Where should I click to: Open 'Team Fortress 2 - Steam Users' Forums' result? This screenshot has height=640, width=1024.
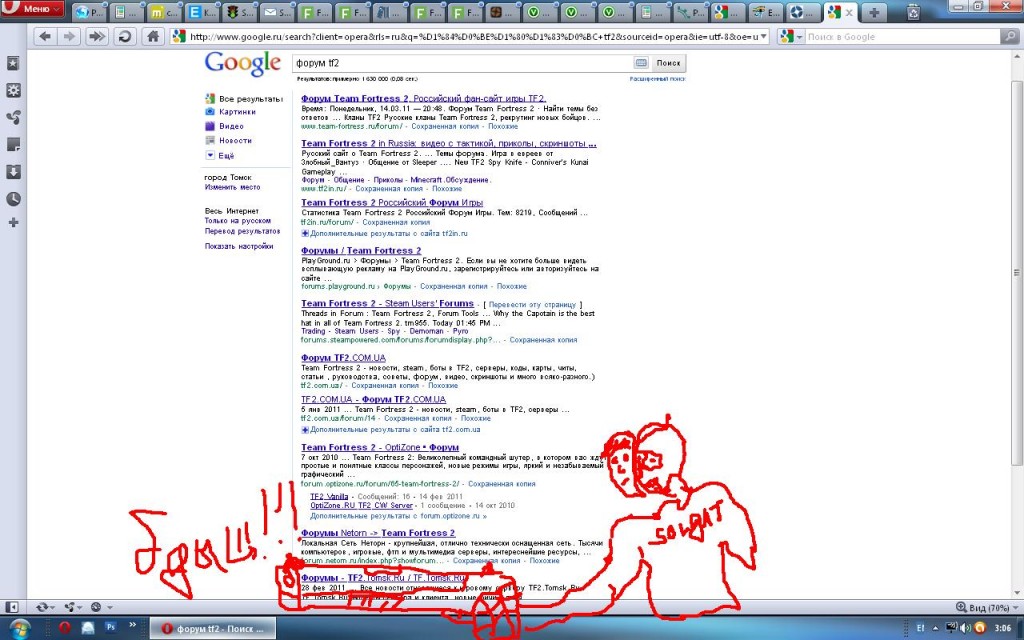387,303
